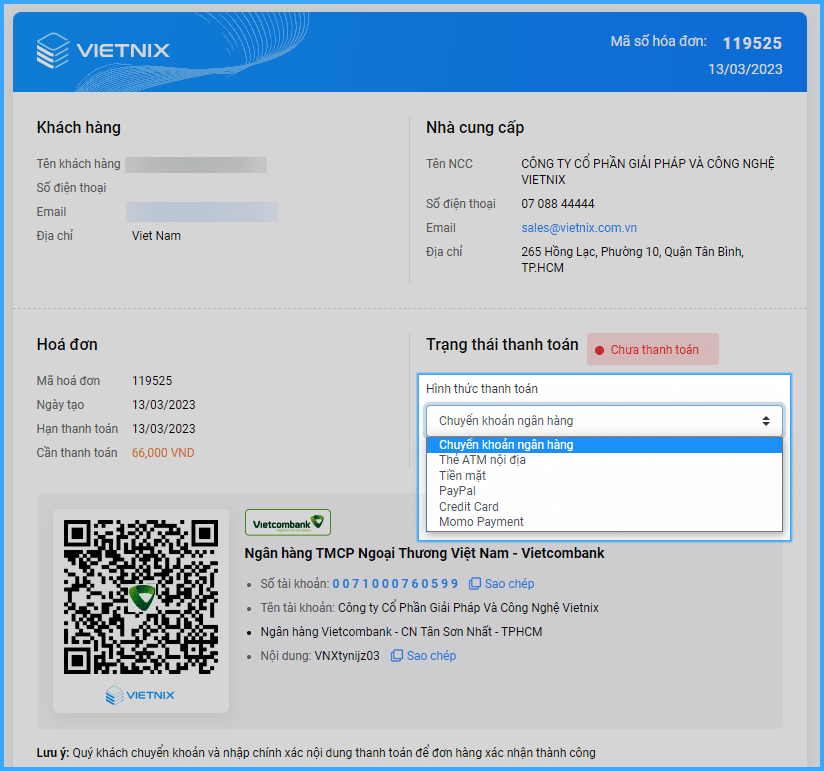Click the invoice number 119525 in header
The image size is (824, 771).
pos(752,43)
